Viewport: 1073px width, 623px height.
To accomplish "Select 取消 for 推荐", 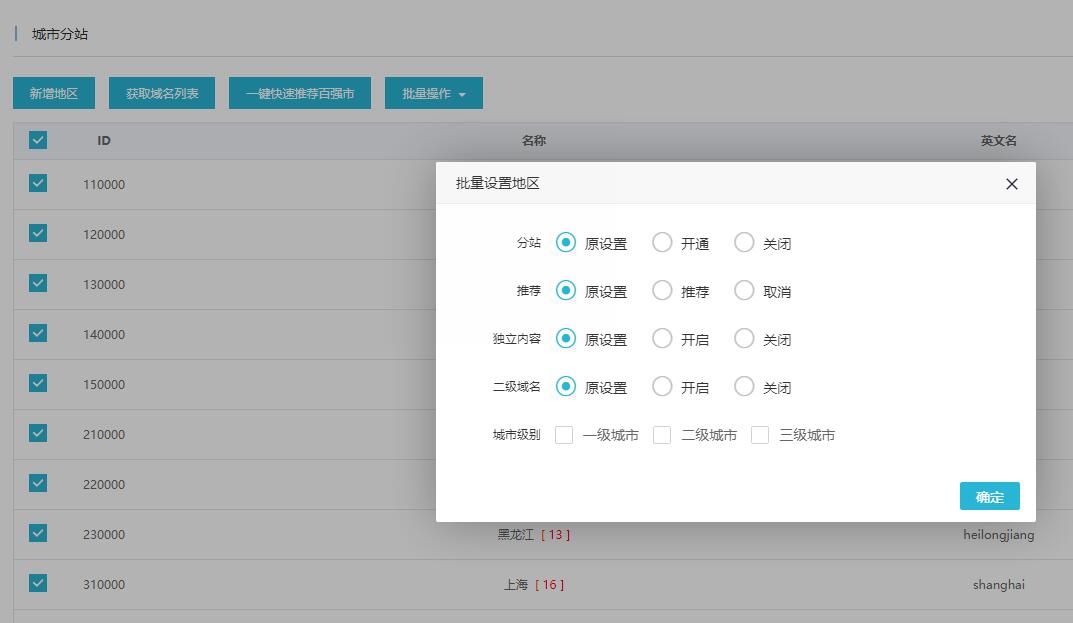I will tap(744, 291).
